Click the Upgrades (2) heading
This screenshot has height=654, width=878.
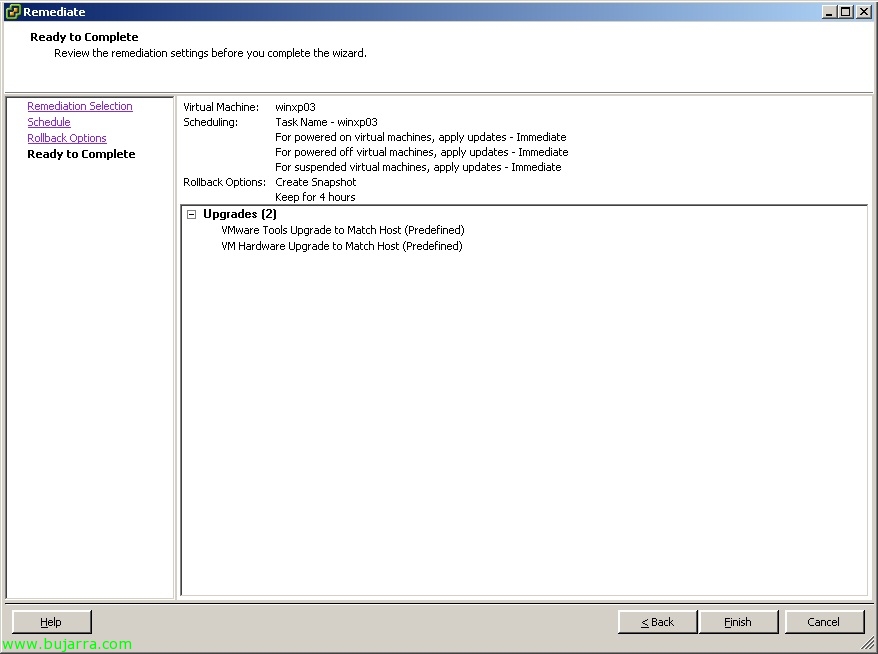(x=240, y=214)
